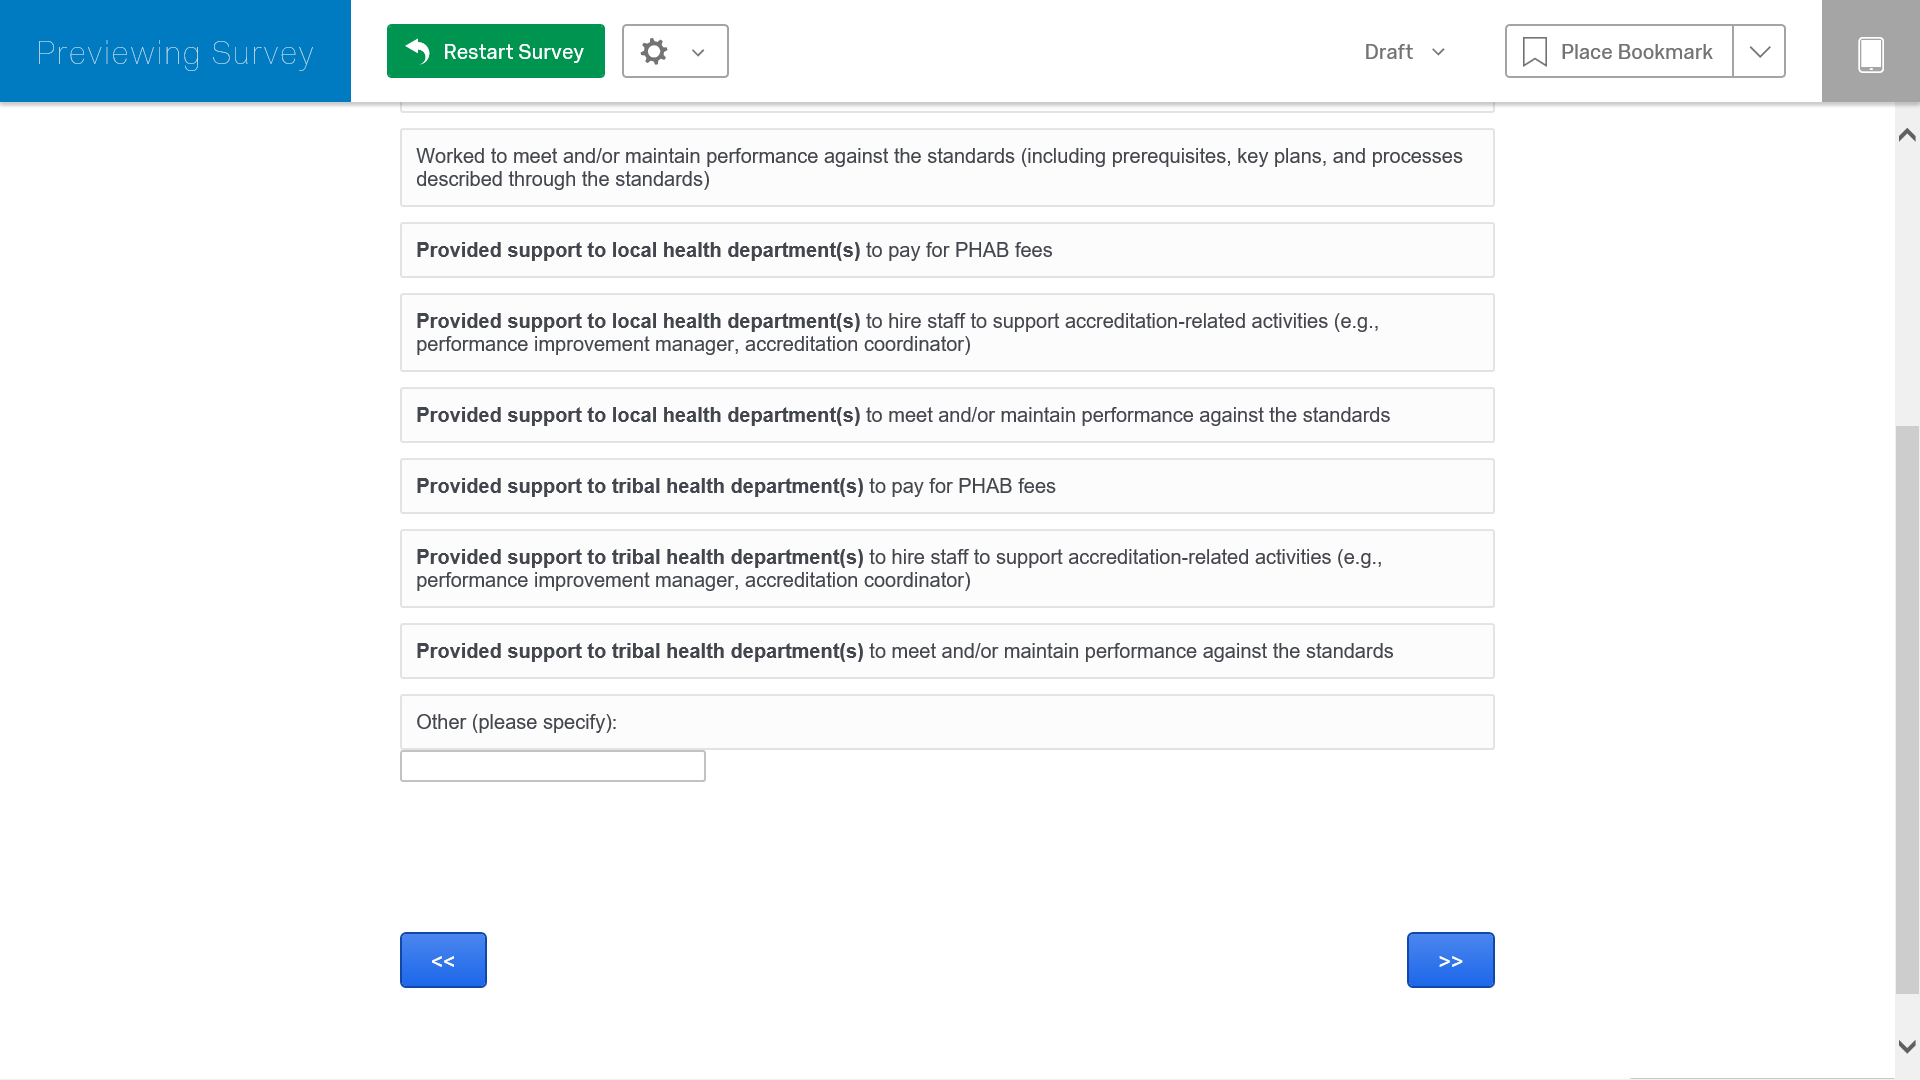Go back with << button

pyautogui.click(x=443, y=960)
